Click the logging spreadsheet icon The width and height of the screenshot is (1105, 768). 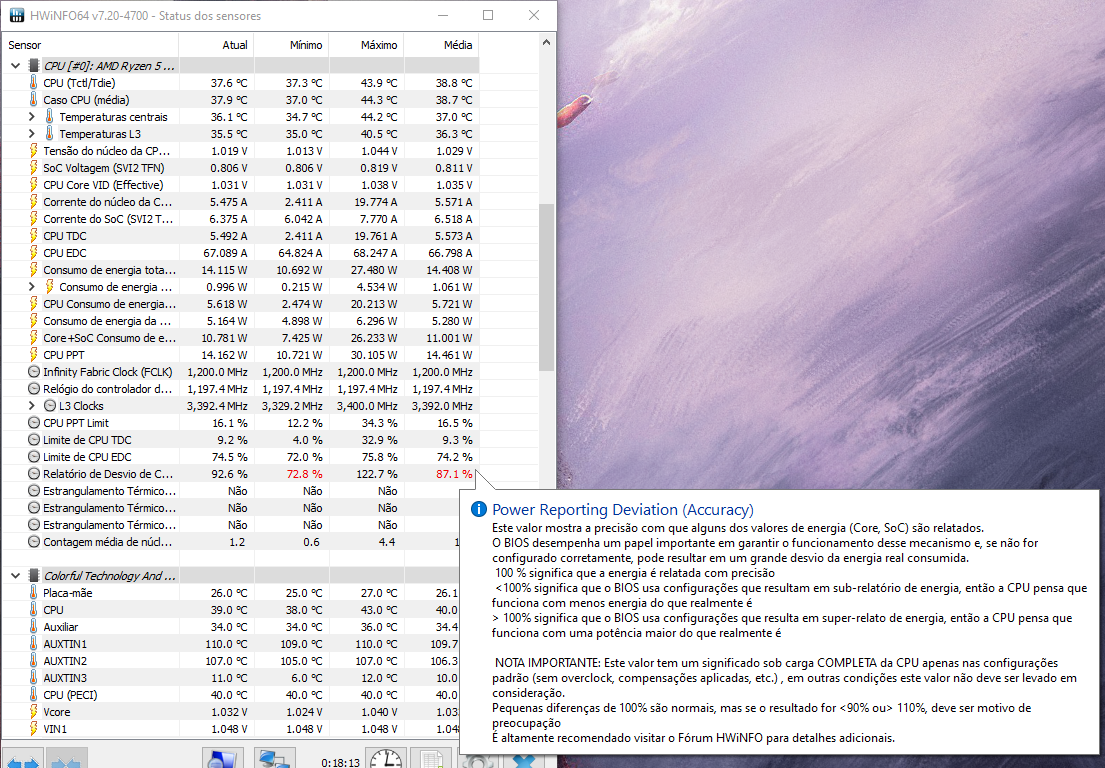pyautogui.click(x=431, y=760)
